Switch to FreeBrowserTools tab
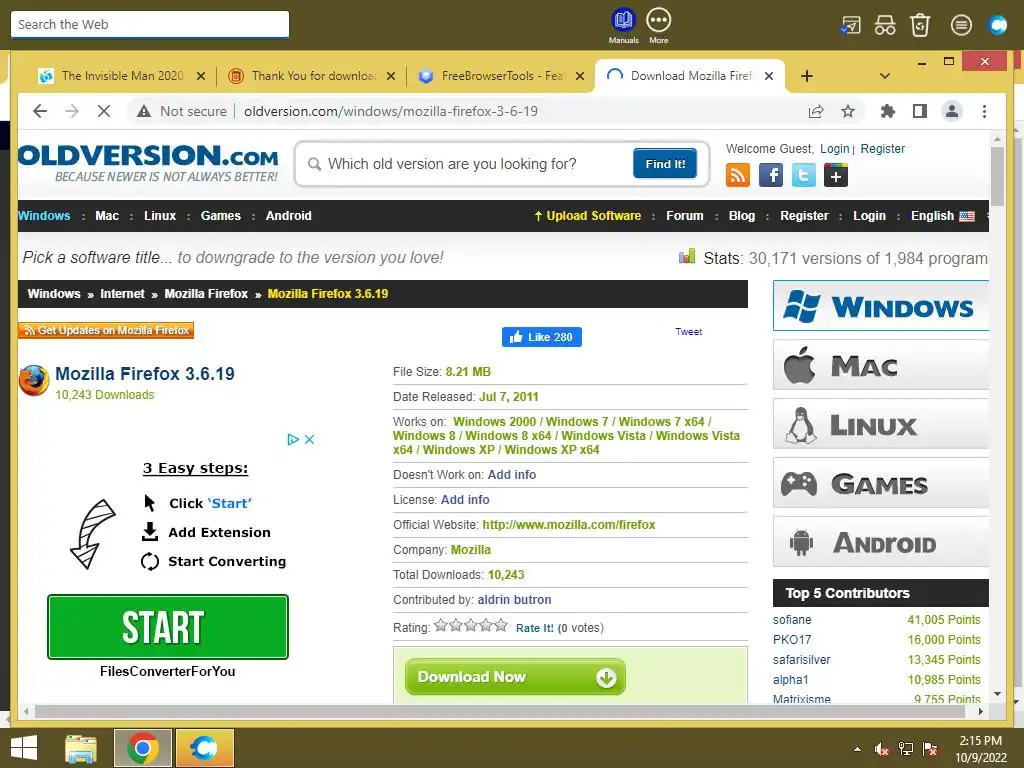The height and width of the screenshot is (768, 1024). [501, 76]
